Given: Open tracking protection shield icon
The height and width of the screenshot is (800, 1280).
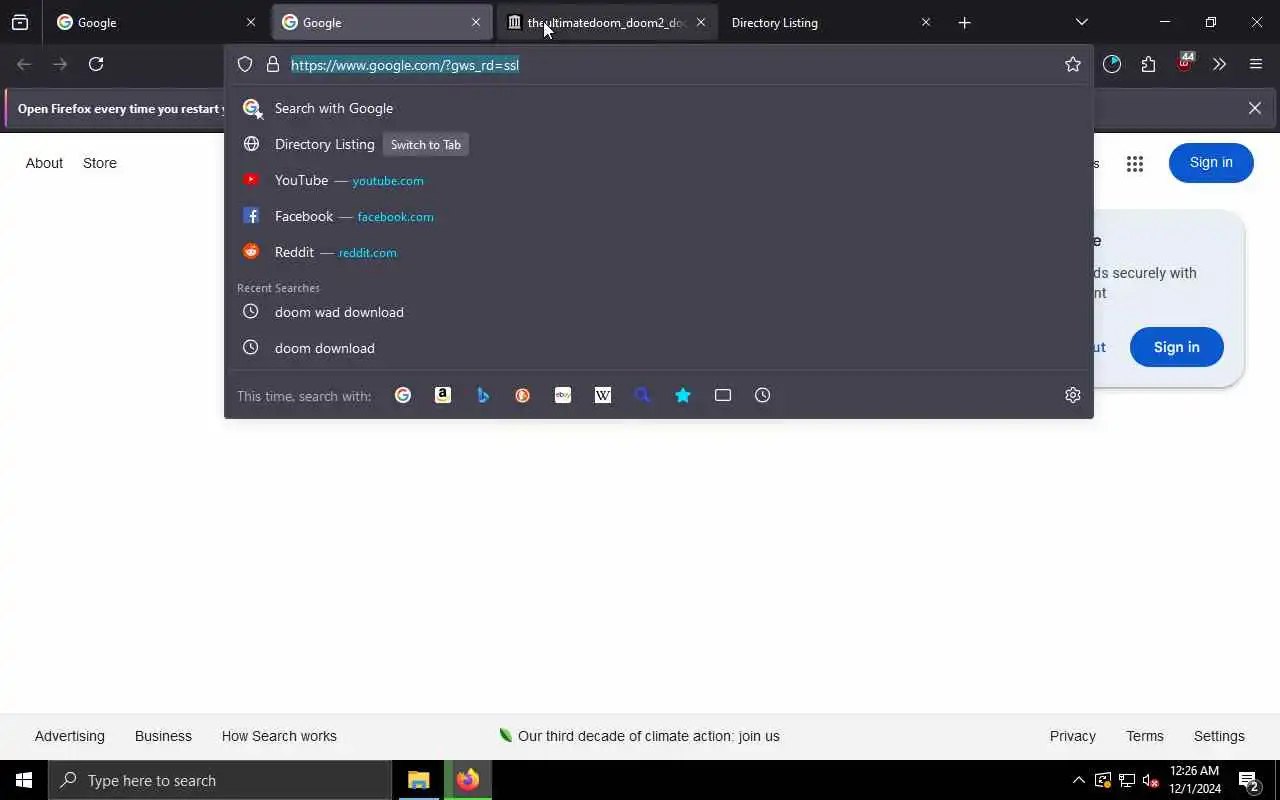Looking at the screenshot, I should click(x=245, y=65).
